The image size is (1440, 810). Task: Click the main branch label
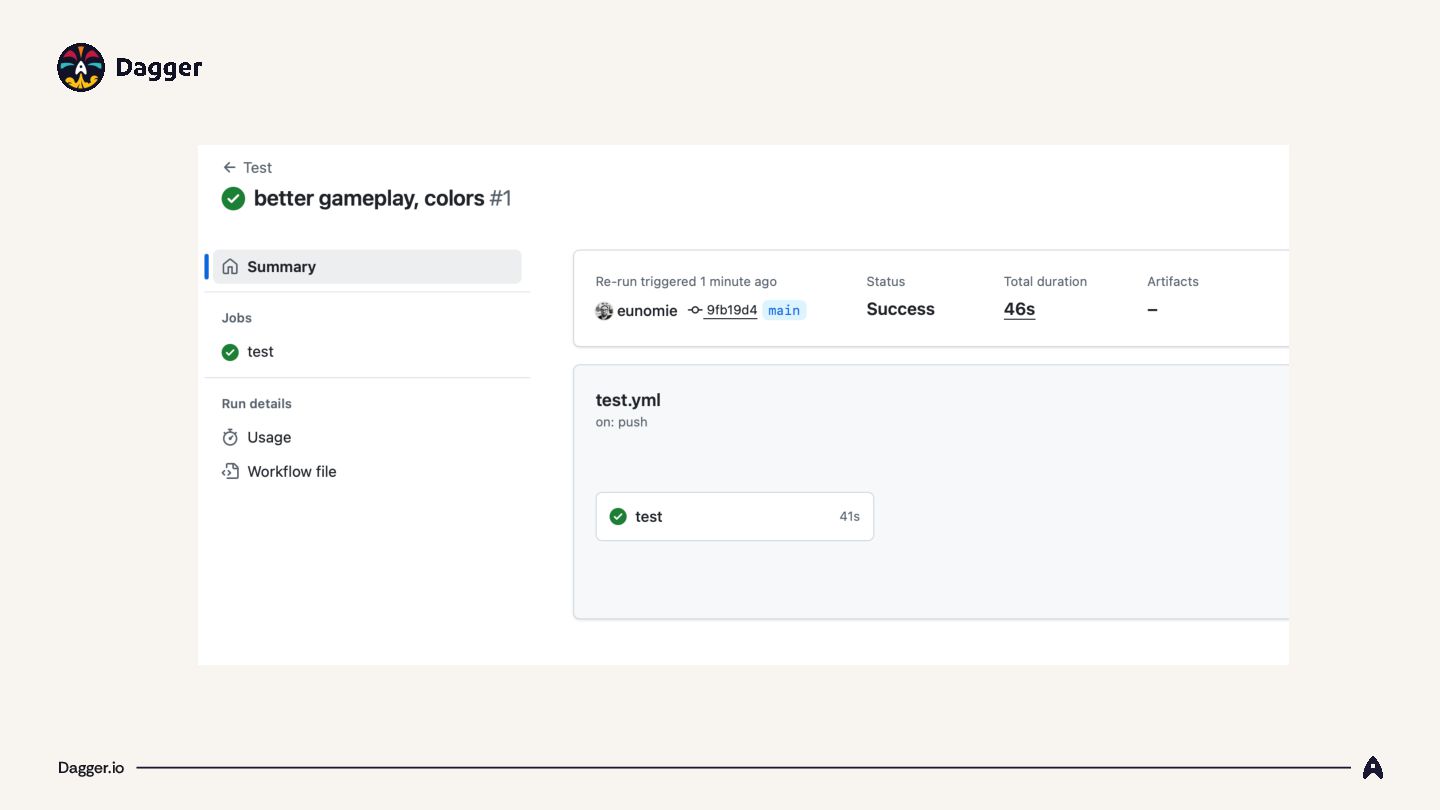(x=784, y=310)
